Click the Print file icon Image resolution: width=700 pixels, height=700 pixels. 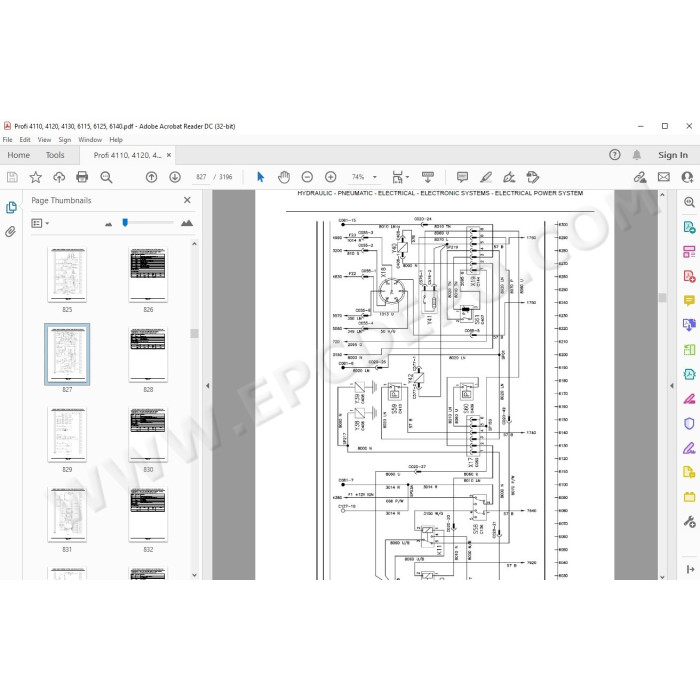click(x=82, y=177)
